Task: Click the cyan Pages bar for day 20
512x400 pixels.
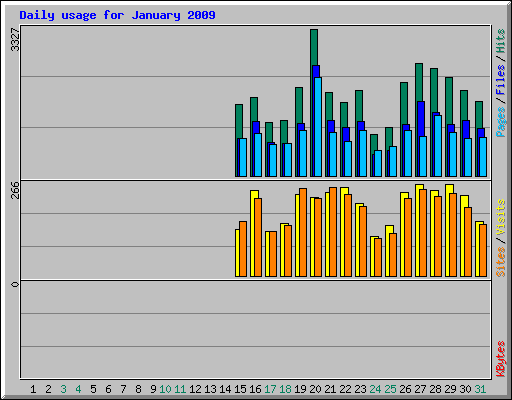Action: (318, 127)
